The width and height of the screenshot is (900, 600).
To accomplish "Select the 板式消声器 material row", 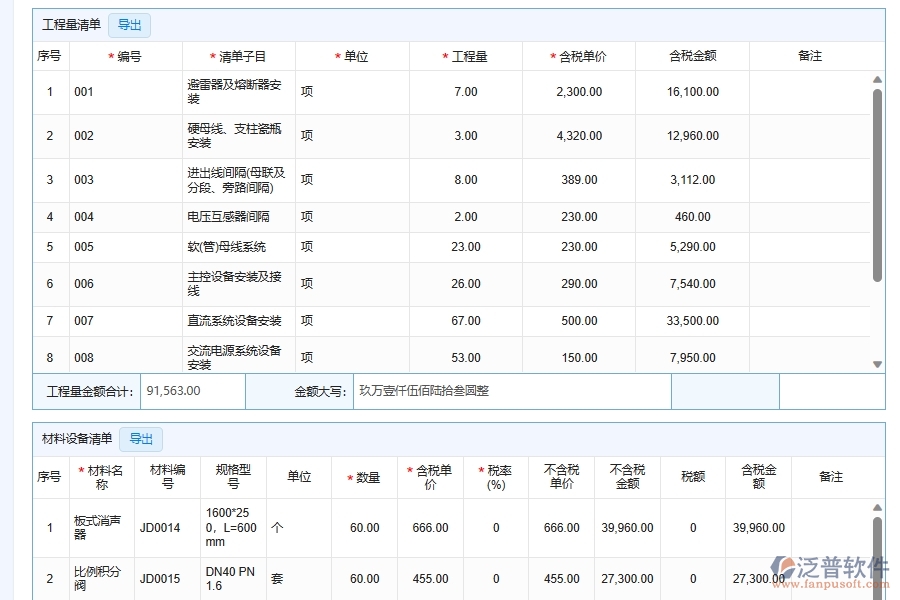I will [100, 527].
